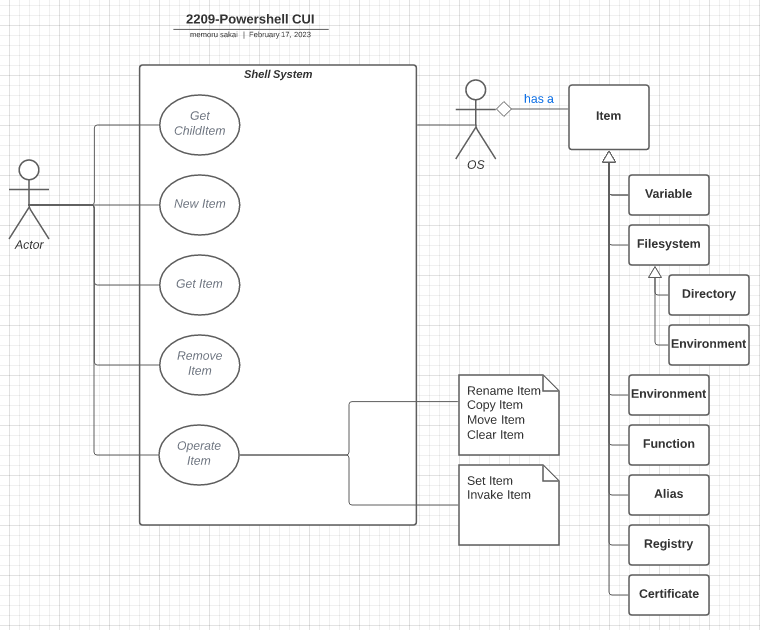Click the 'has a' relationship label

(x=538, y=99)
